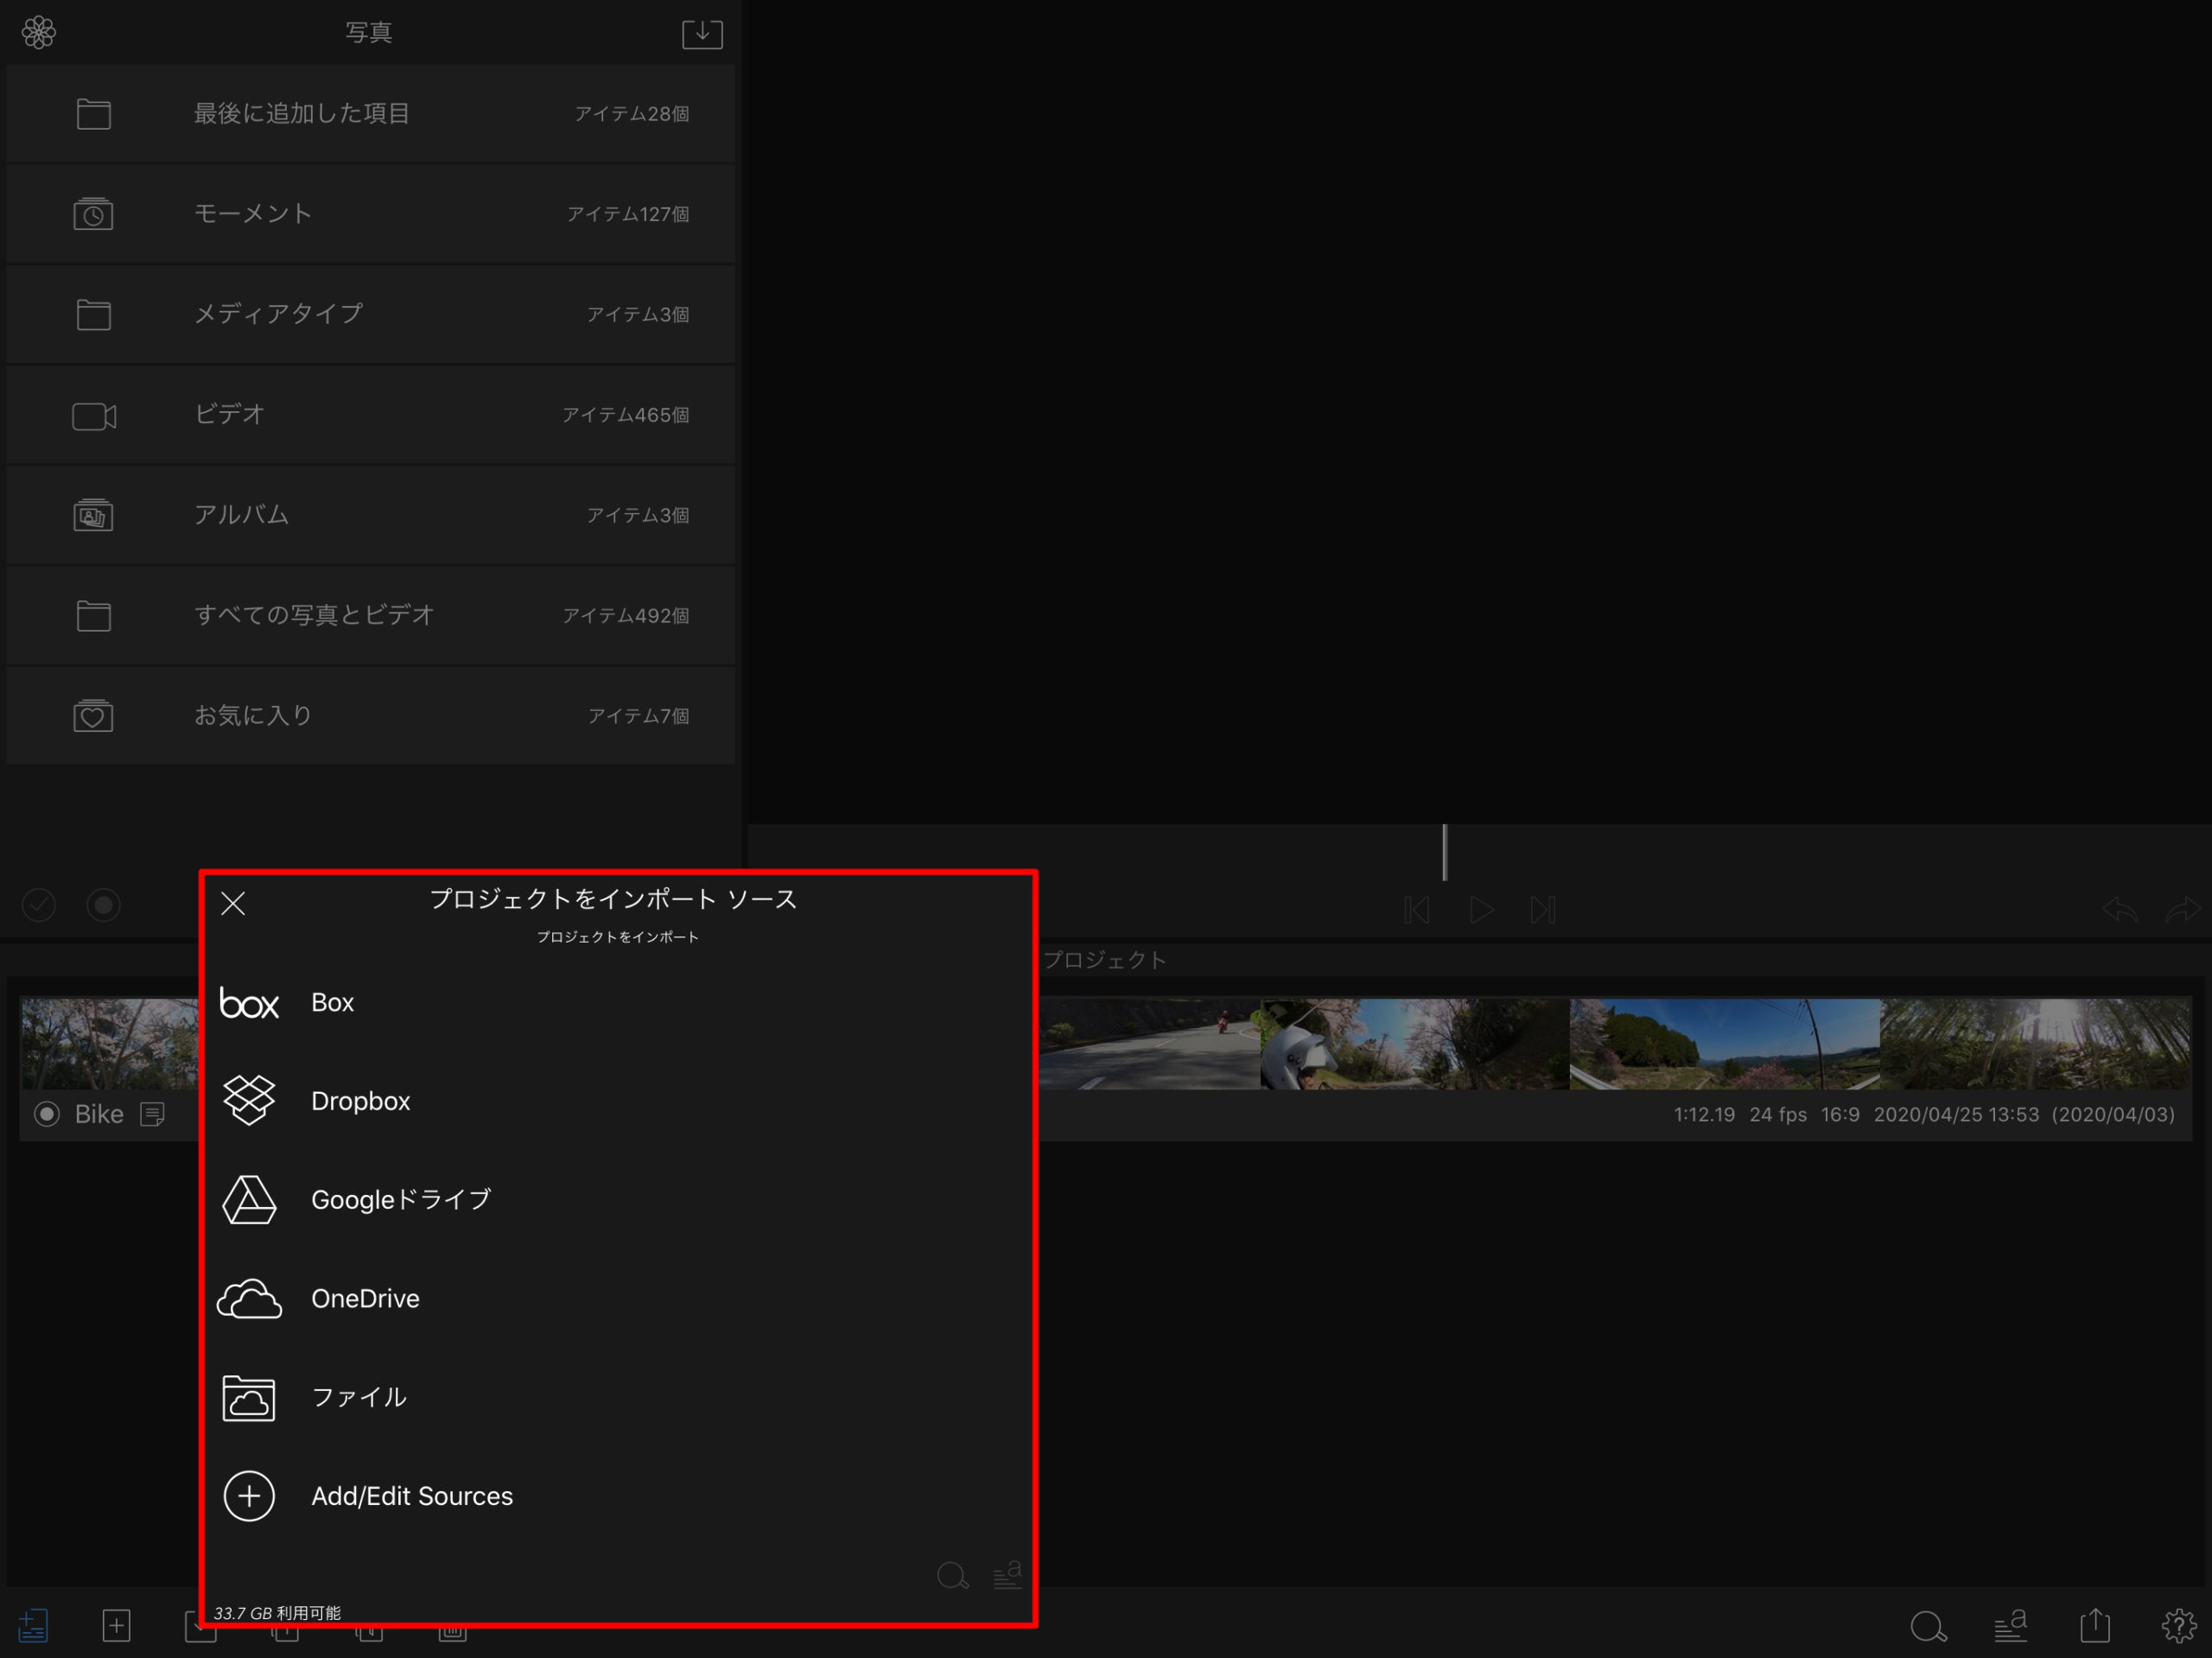
Task: Click the white helmet thumbnail
Action: pos(1415,1043)
